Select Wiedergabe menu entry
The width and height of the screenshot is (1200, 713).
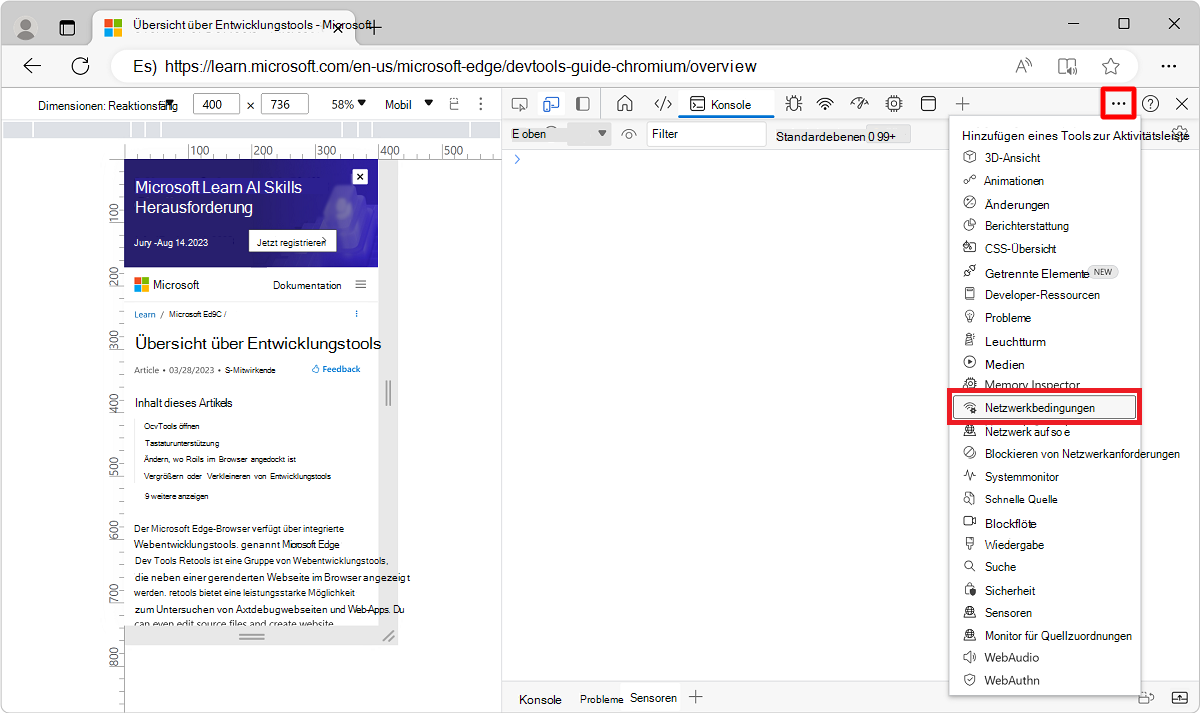click(1044, 545)
